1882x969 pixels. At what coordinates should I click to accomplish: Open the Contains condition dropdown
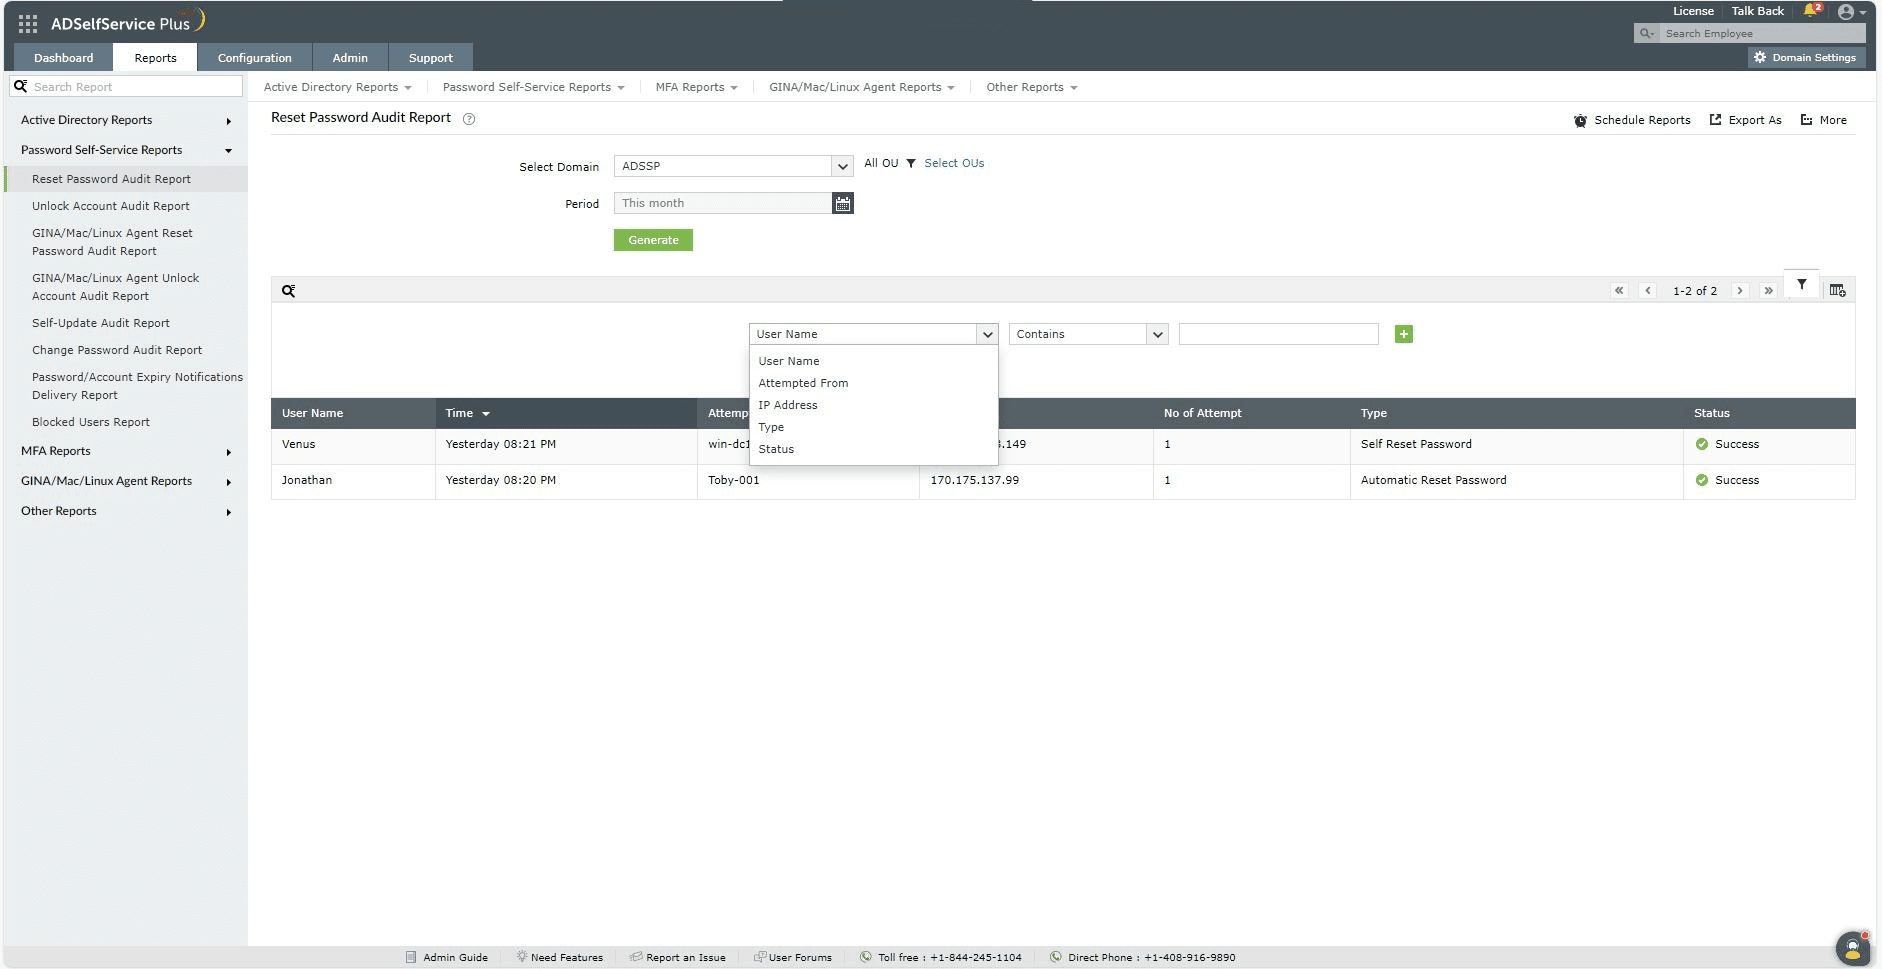point(1088,334)
